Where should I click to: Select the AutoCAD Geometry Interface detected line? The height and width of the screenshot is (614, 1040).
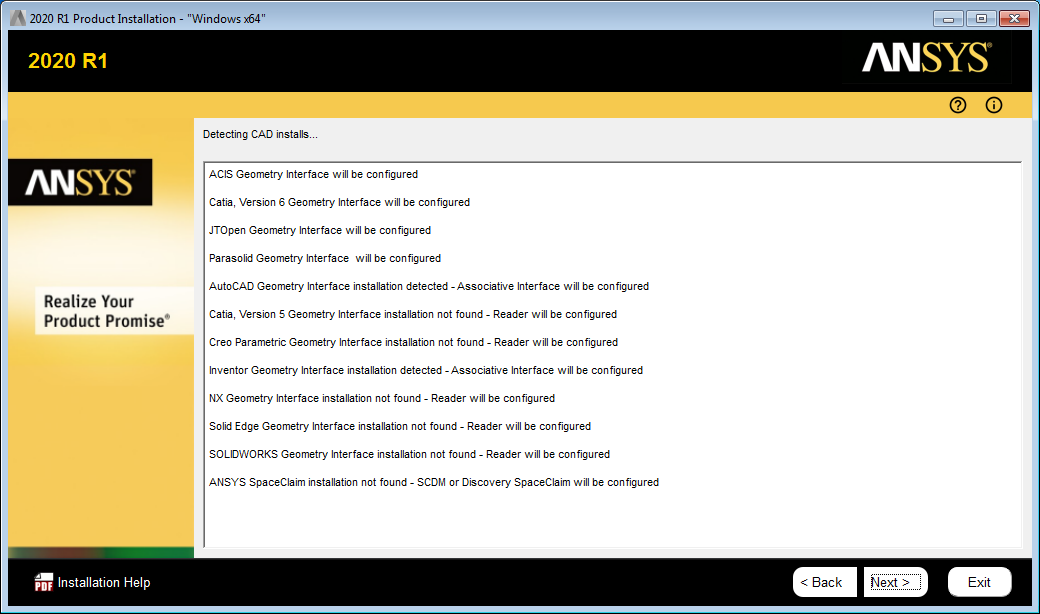click(428, 286)
